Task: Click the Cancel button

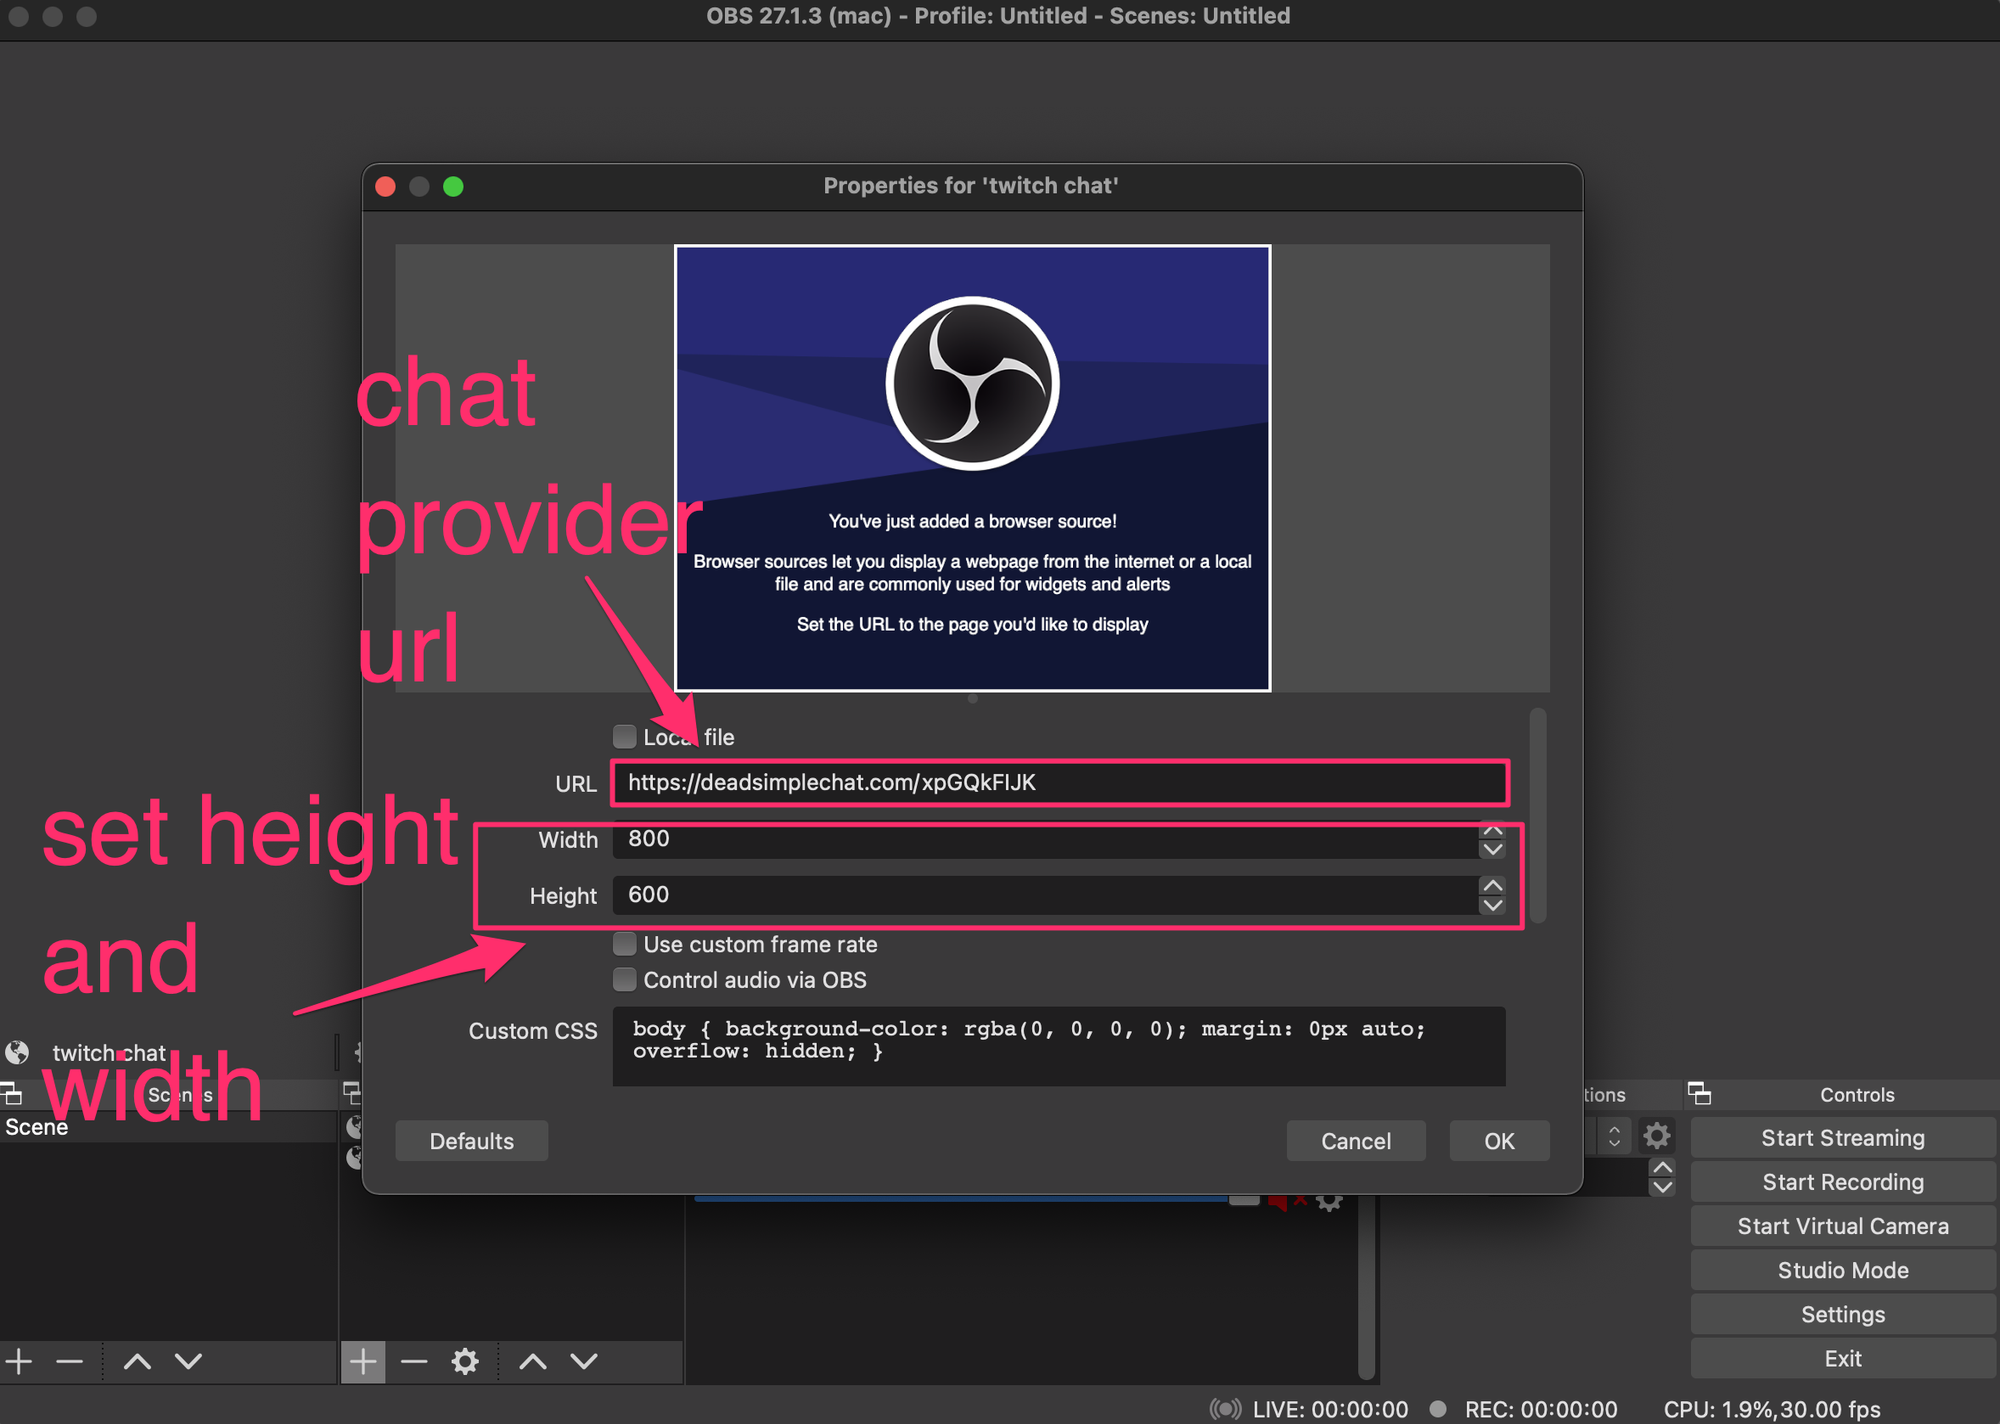Action: coord(1351,1140)
